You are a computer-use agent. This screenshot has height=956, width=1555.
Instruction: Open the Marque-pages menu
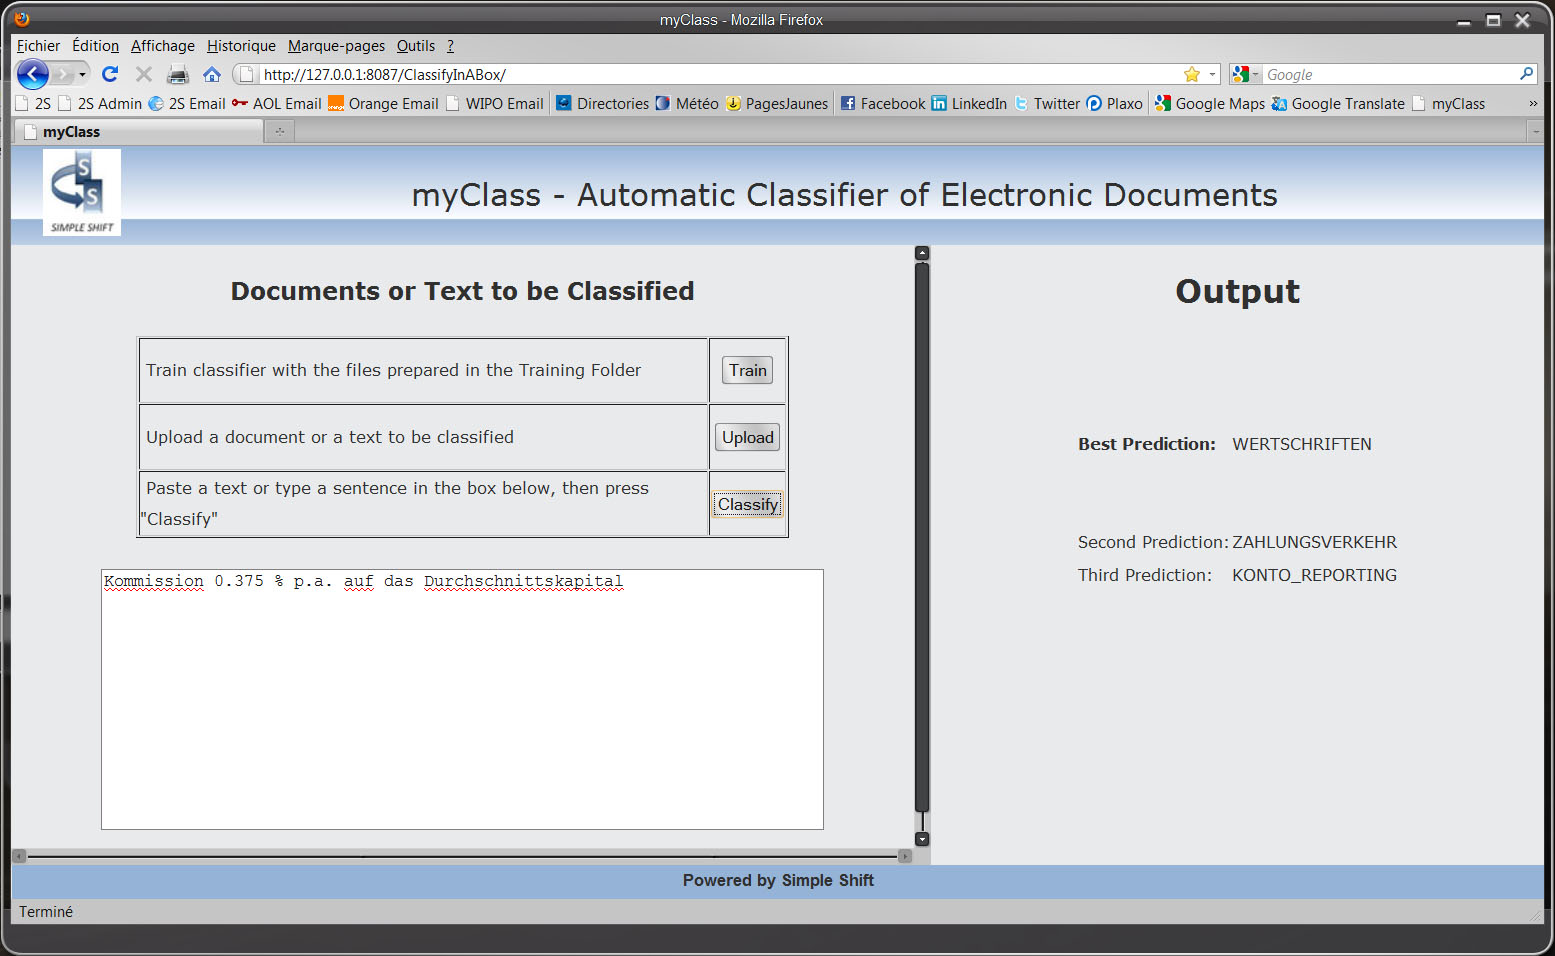coord(336,46)
